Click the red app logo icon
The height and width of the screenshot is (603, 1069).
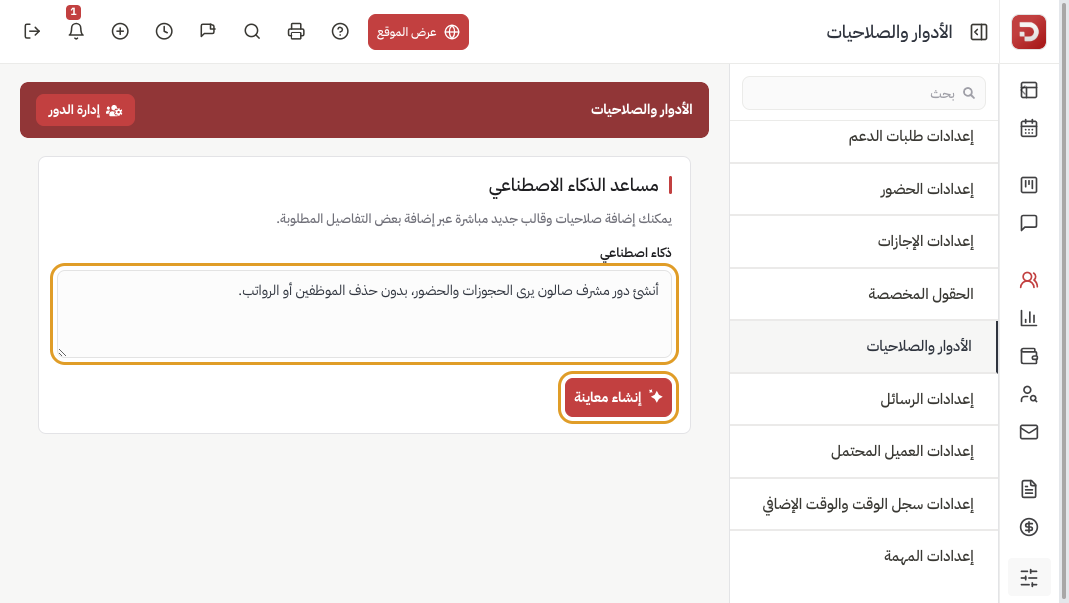(x=1028, y=31)
